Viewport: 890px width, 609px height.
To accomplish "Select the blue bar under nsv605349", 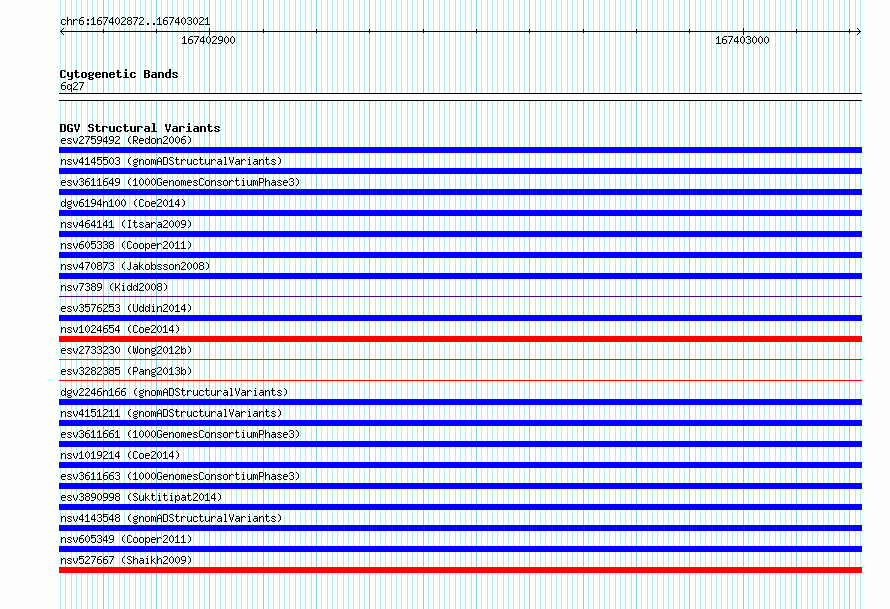I will pos(460,549).
